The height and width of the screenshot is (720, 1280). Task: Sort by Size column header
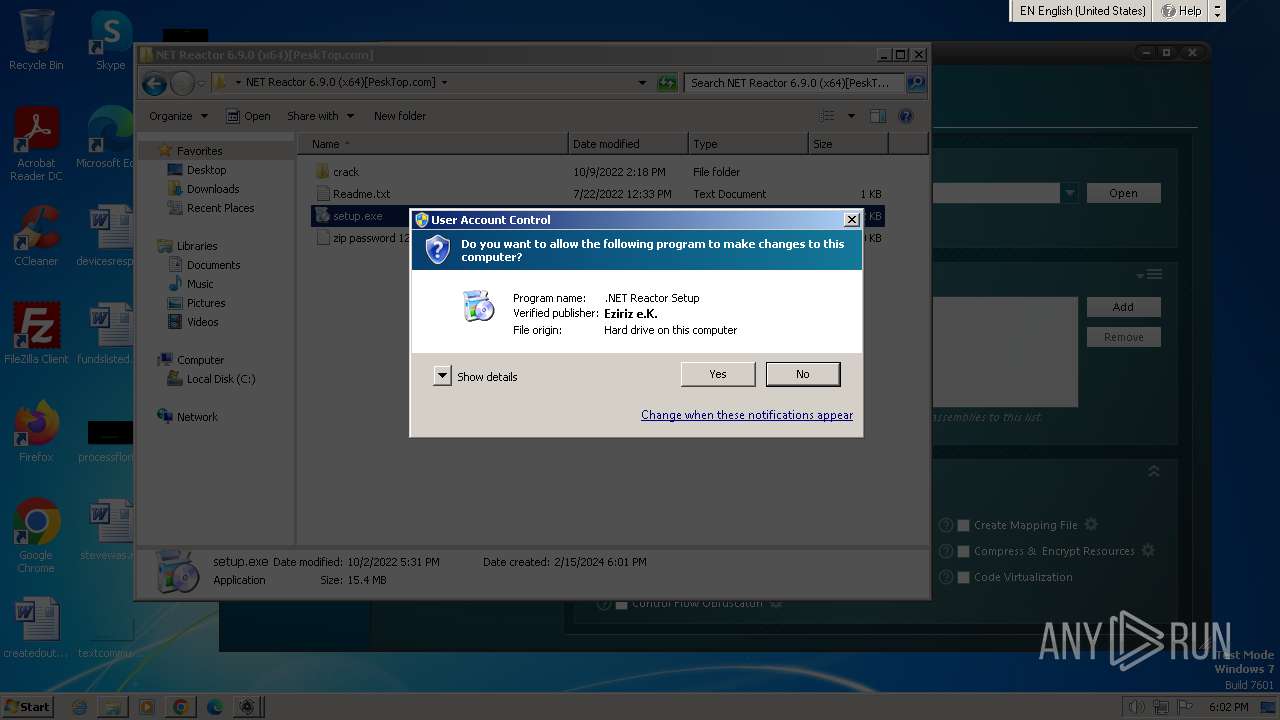[848, 144]
